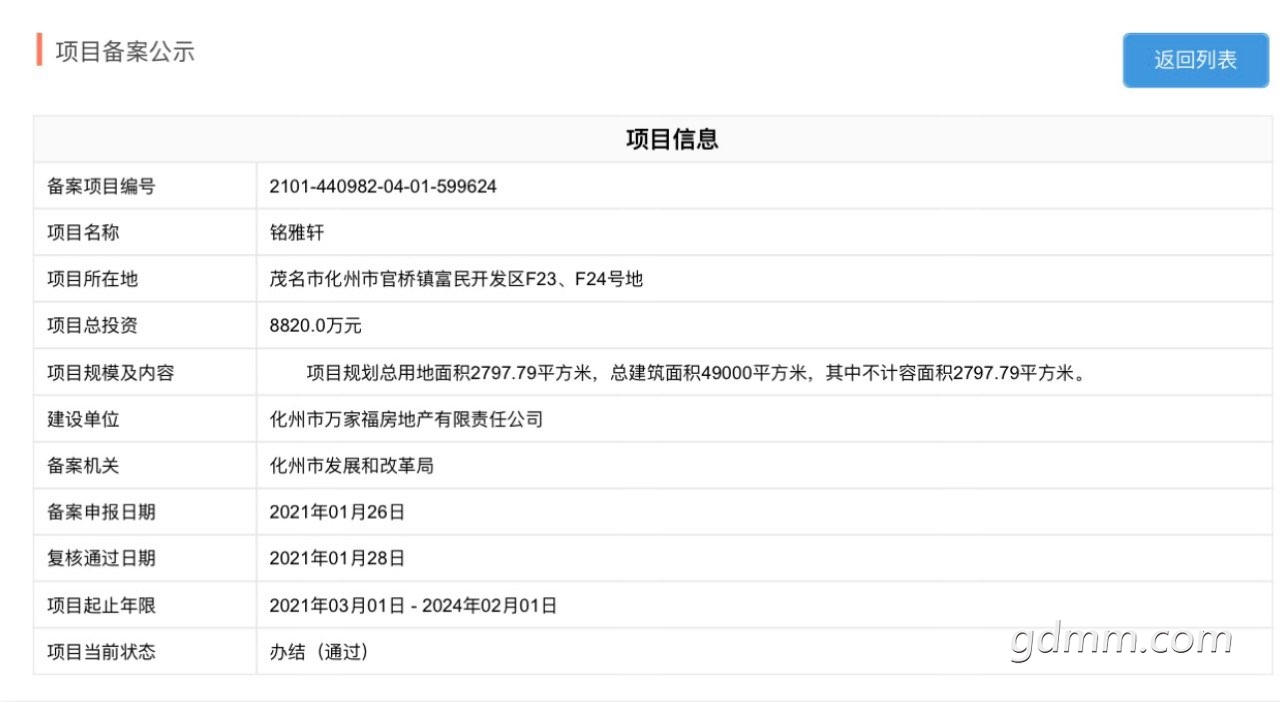Click the 建设单位 label cell
The image size is (1280, 702).
[83, 419]
